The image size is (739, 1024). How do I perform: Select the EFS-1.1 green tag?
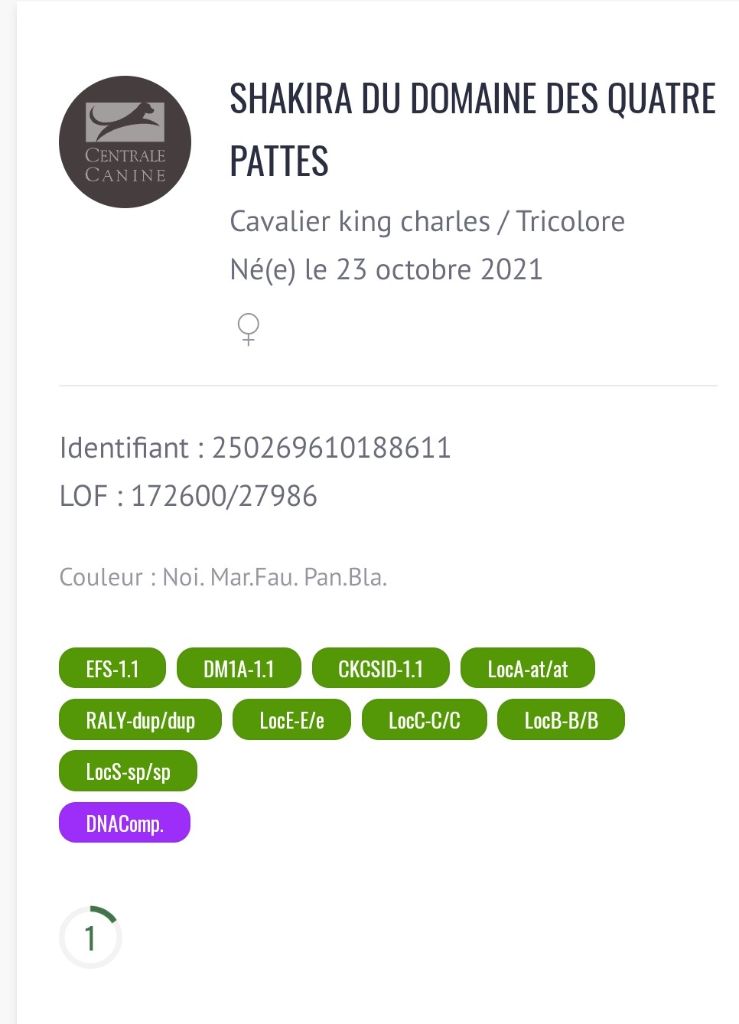(112, 669)
